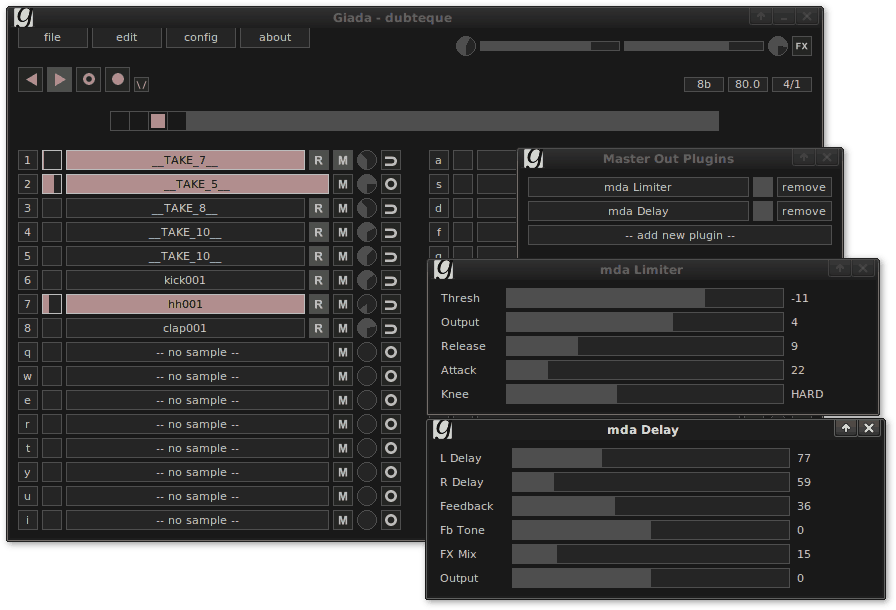Image resolution: width=896 pixels, height=610 pixels.
Task: Change loop mode for hh001 channel
Action: [391, 304]
